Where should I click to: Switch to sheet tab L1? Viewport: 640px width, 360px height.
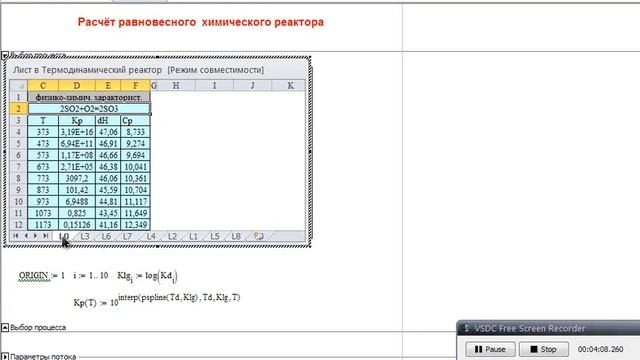pyautogui.click(x=193, y=236)
